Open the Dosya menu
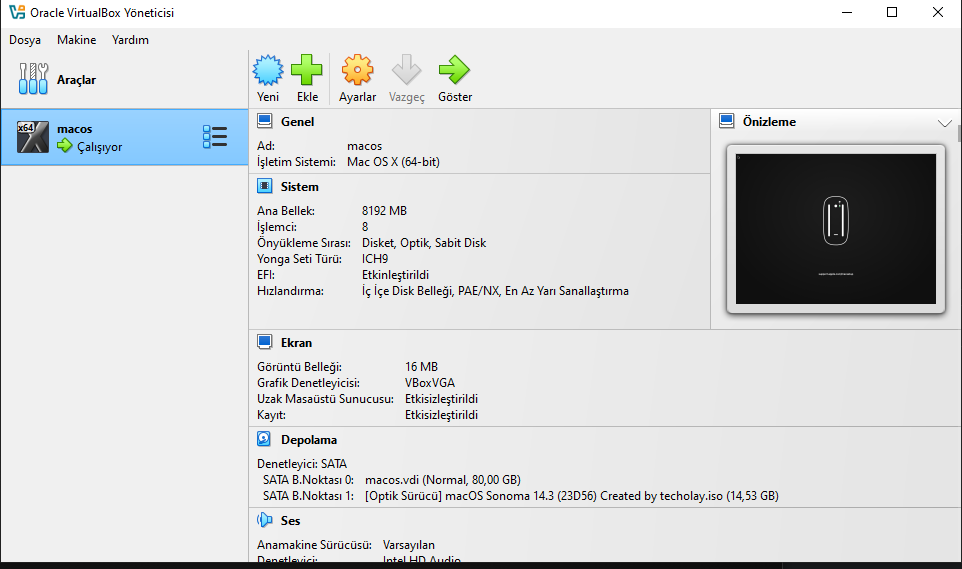The image size is (962, 569). 25,40
